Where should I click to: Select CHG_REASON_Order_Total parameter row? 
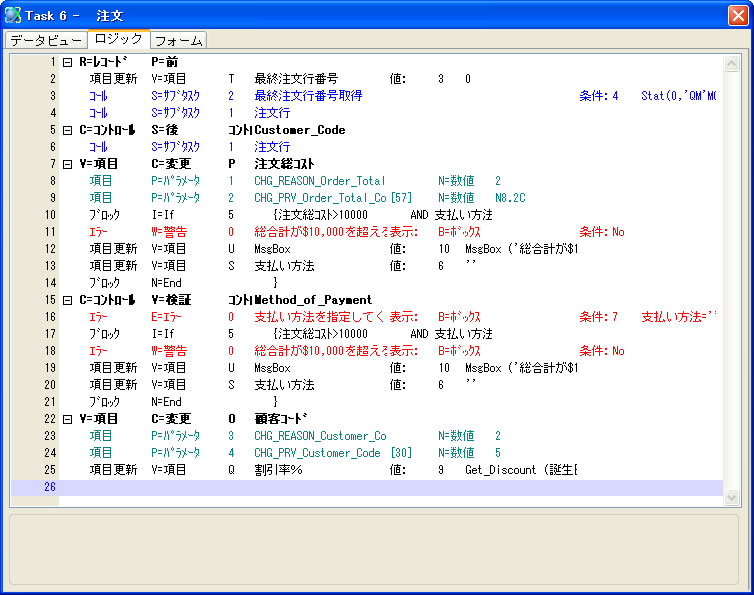pyautogui.click(x=367, y=181)
